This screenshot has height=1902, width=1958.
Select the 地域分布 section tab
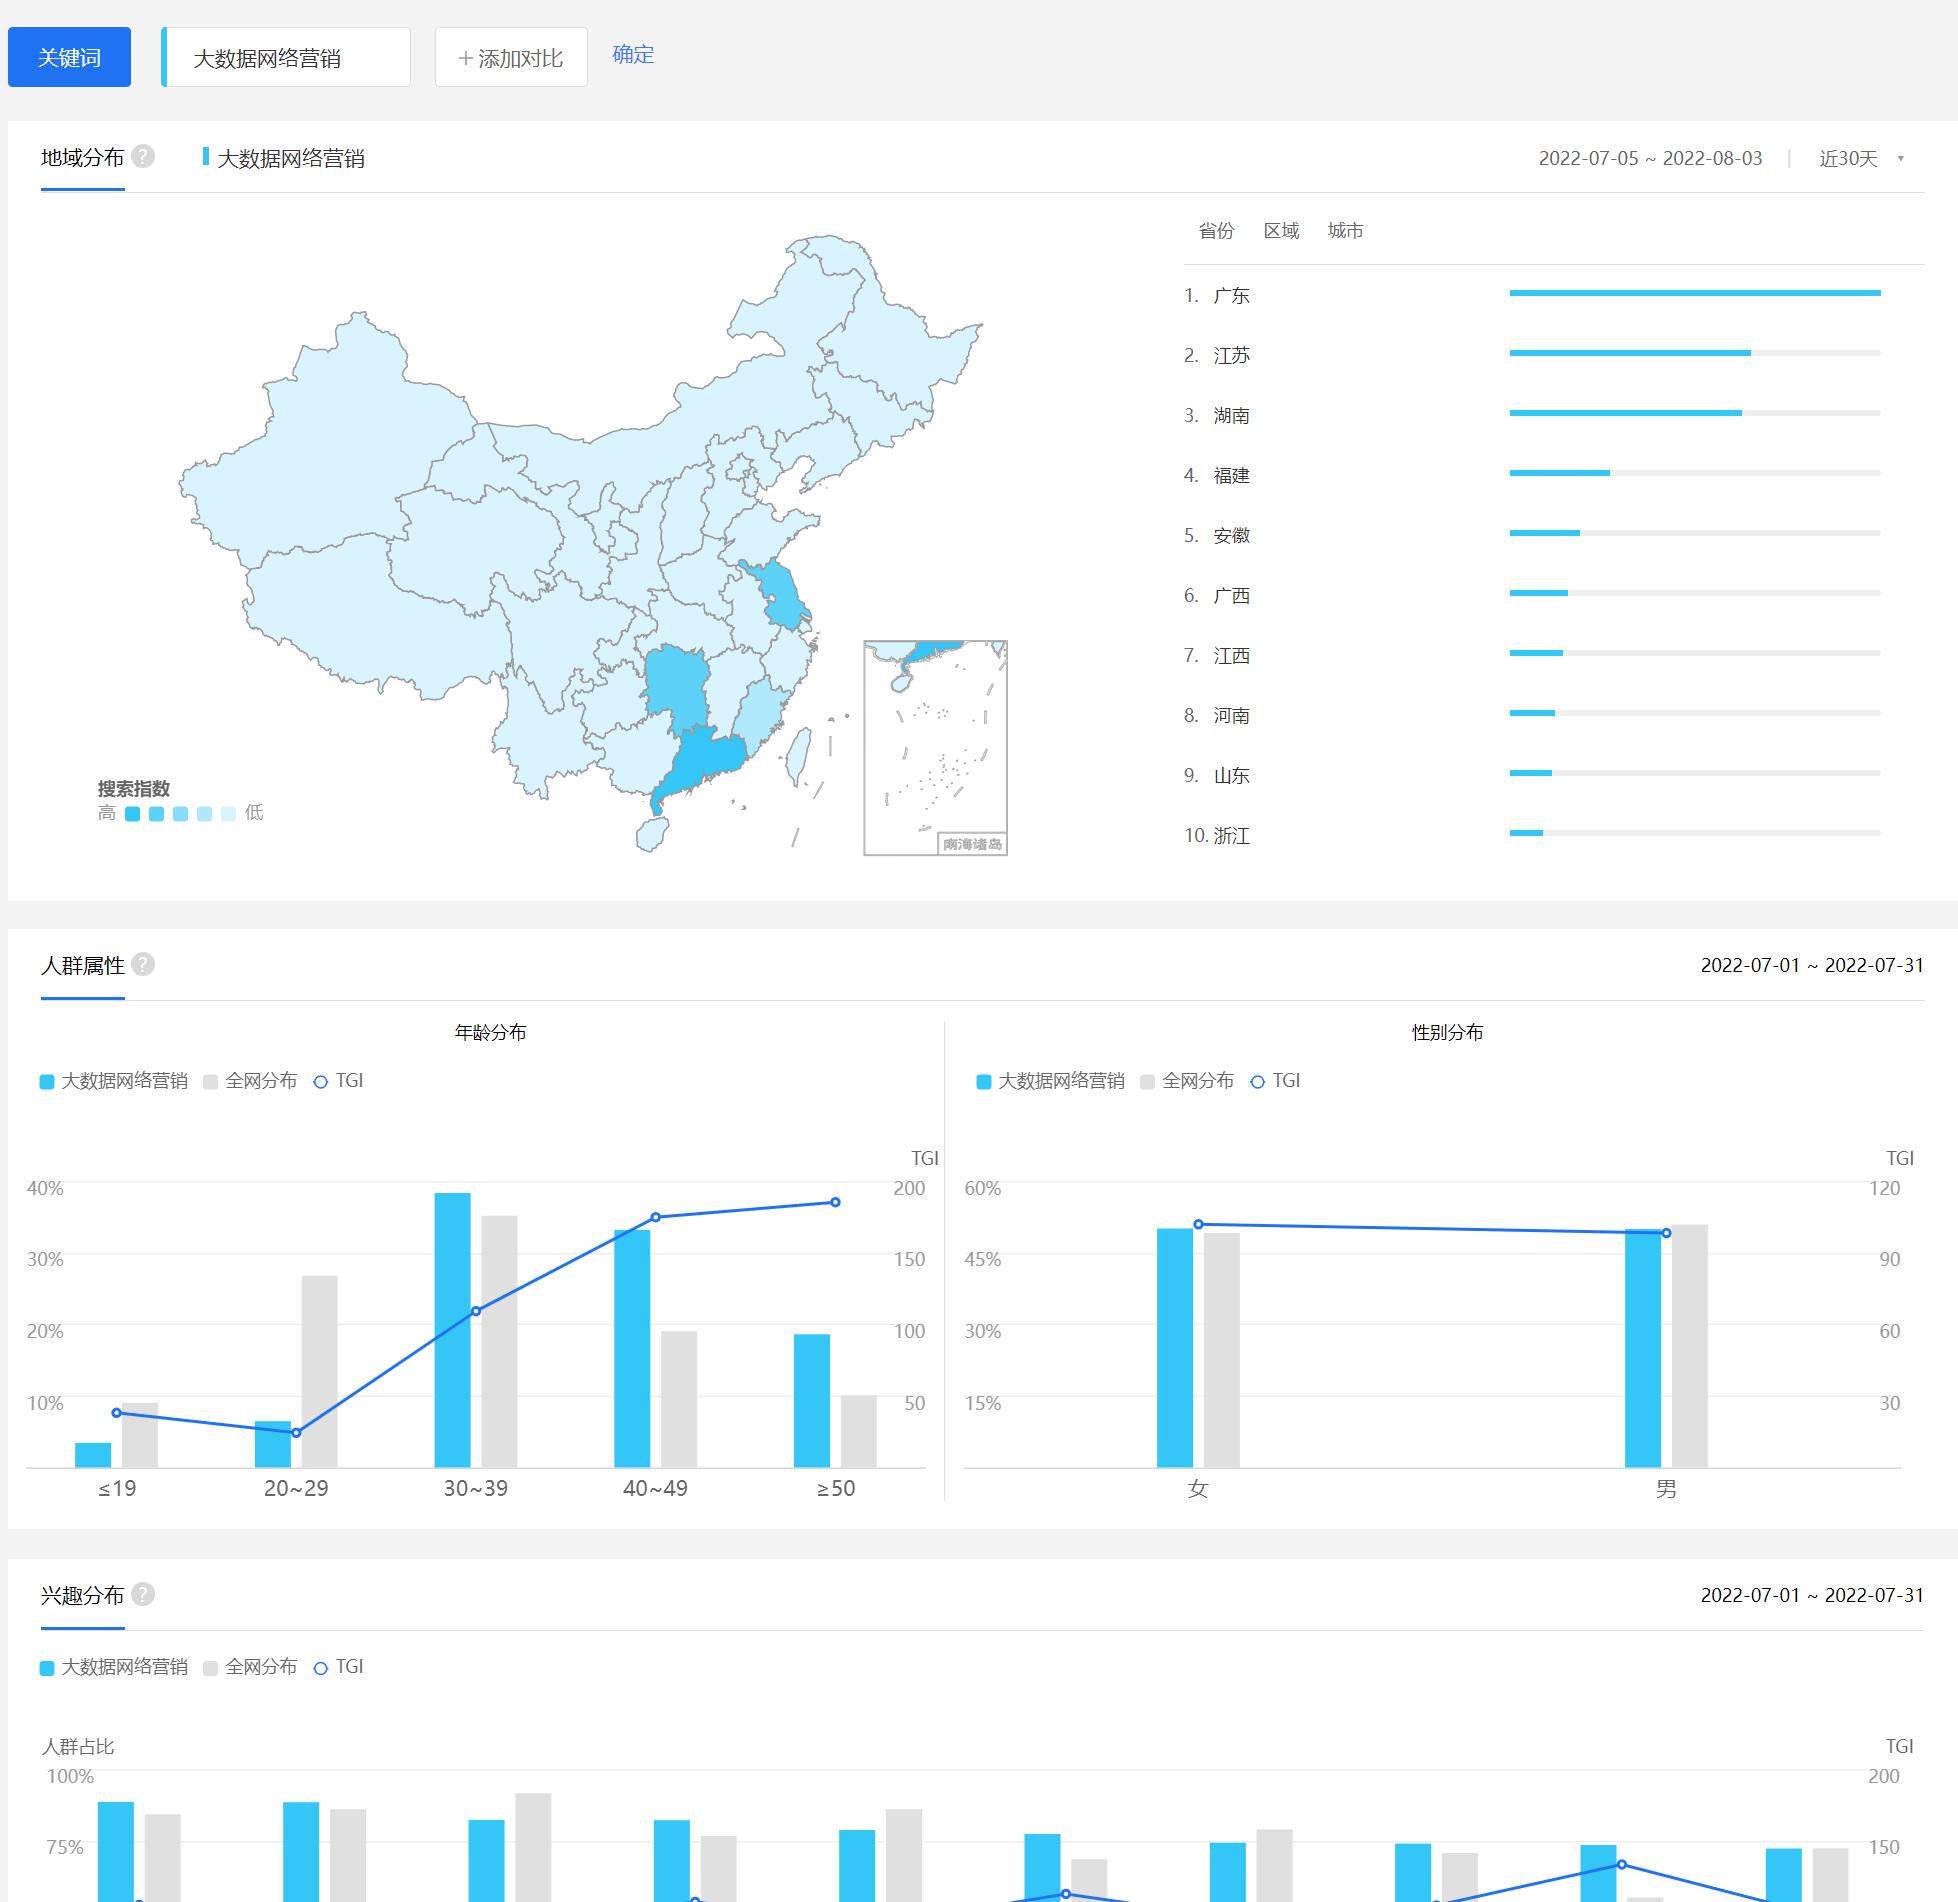coord(82,158)
